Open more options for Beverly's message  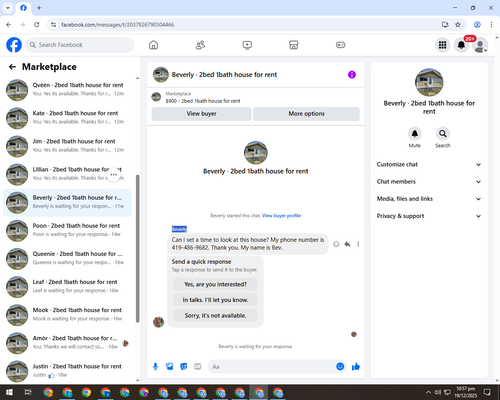click(x=358, y=244)
